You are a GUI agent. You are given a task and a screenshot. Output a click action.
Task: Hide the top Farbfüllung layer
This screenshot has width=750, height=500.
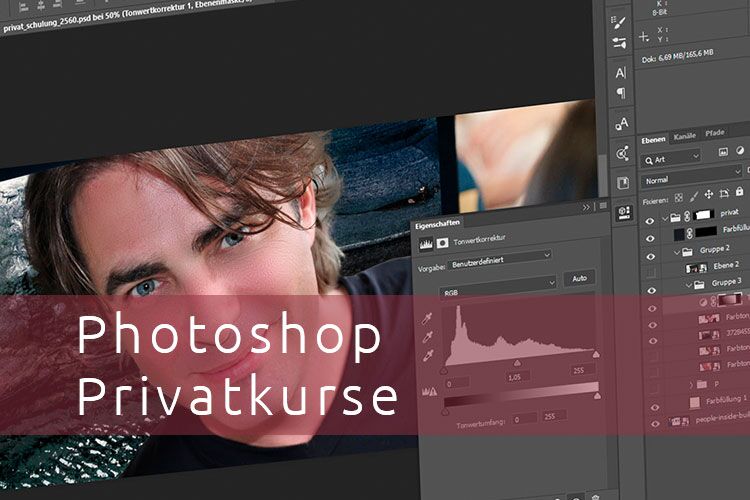coord(650,238)
